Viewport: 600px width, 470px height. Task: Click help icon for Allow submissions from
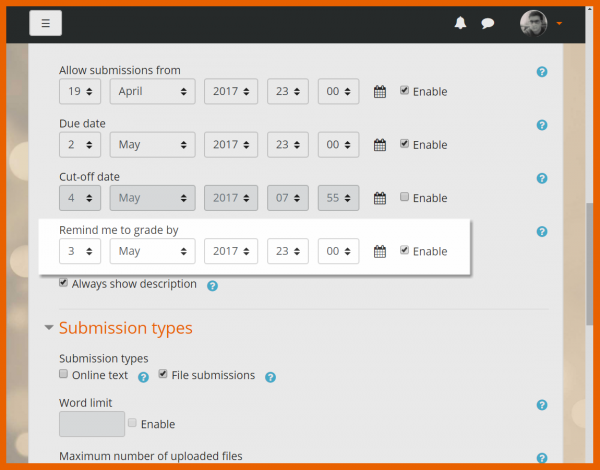click(x=541, y=72)
